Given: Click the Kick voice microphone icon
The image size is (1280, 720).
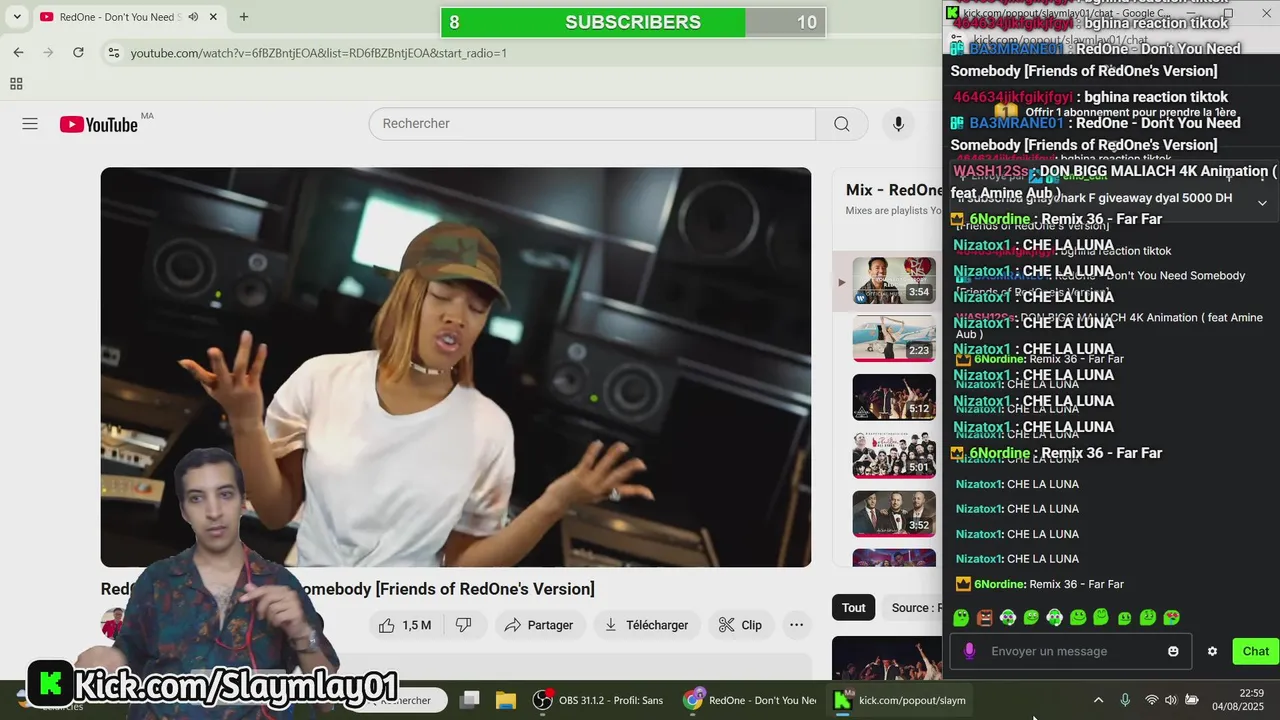Looking at the screenshot, I should 969,651.
